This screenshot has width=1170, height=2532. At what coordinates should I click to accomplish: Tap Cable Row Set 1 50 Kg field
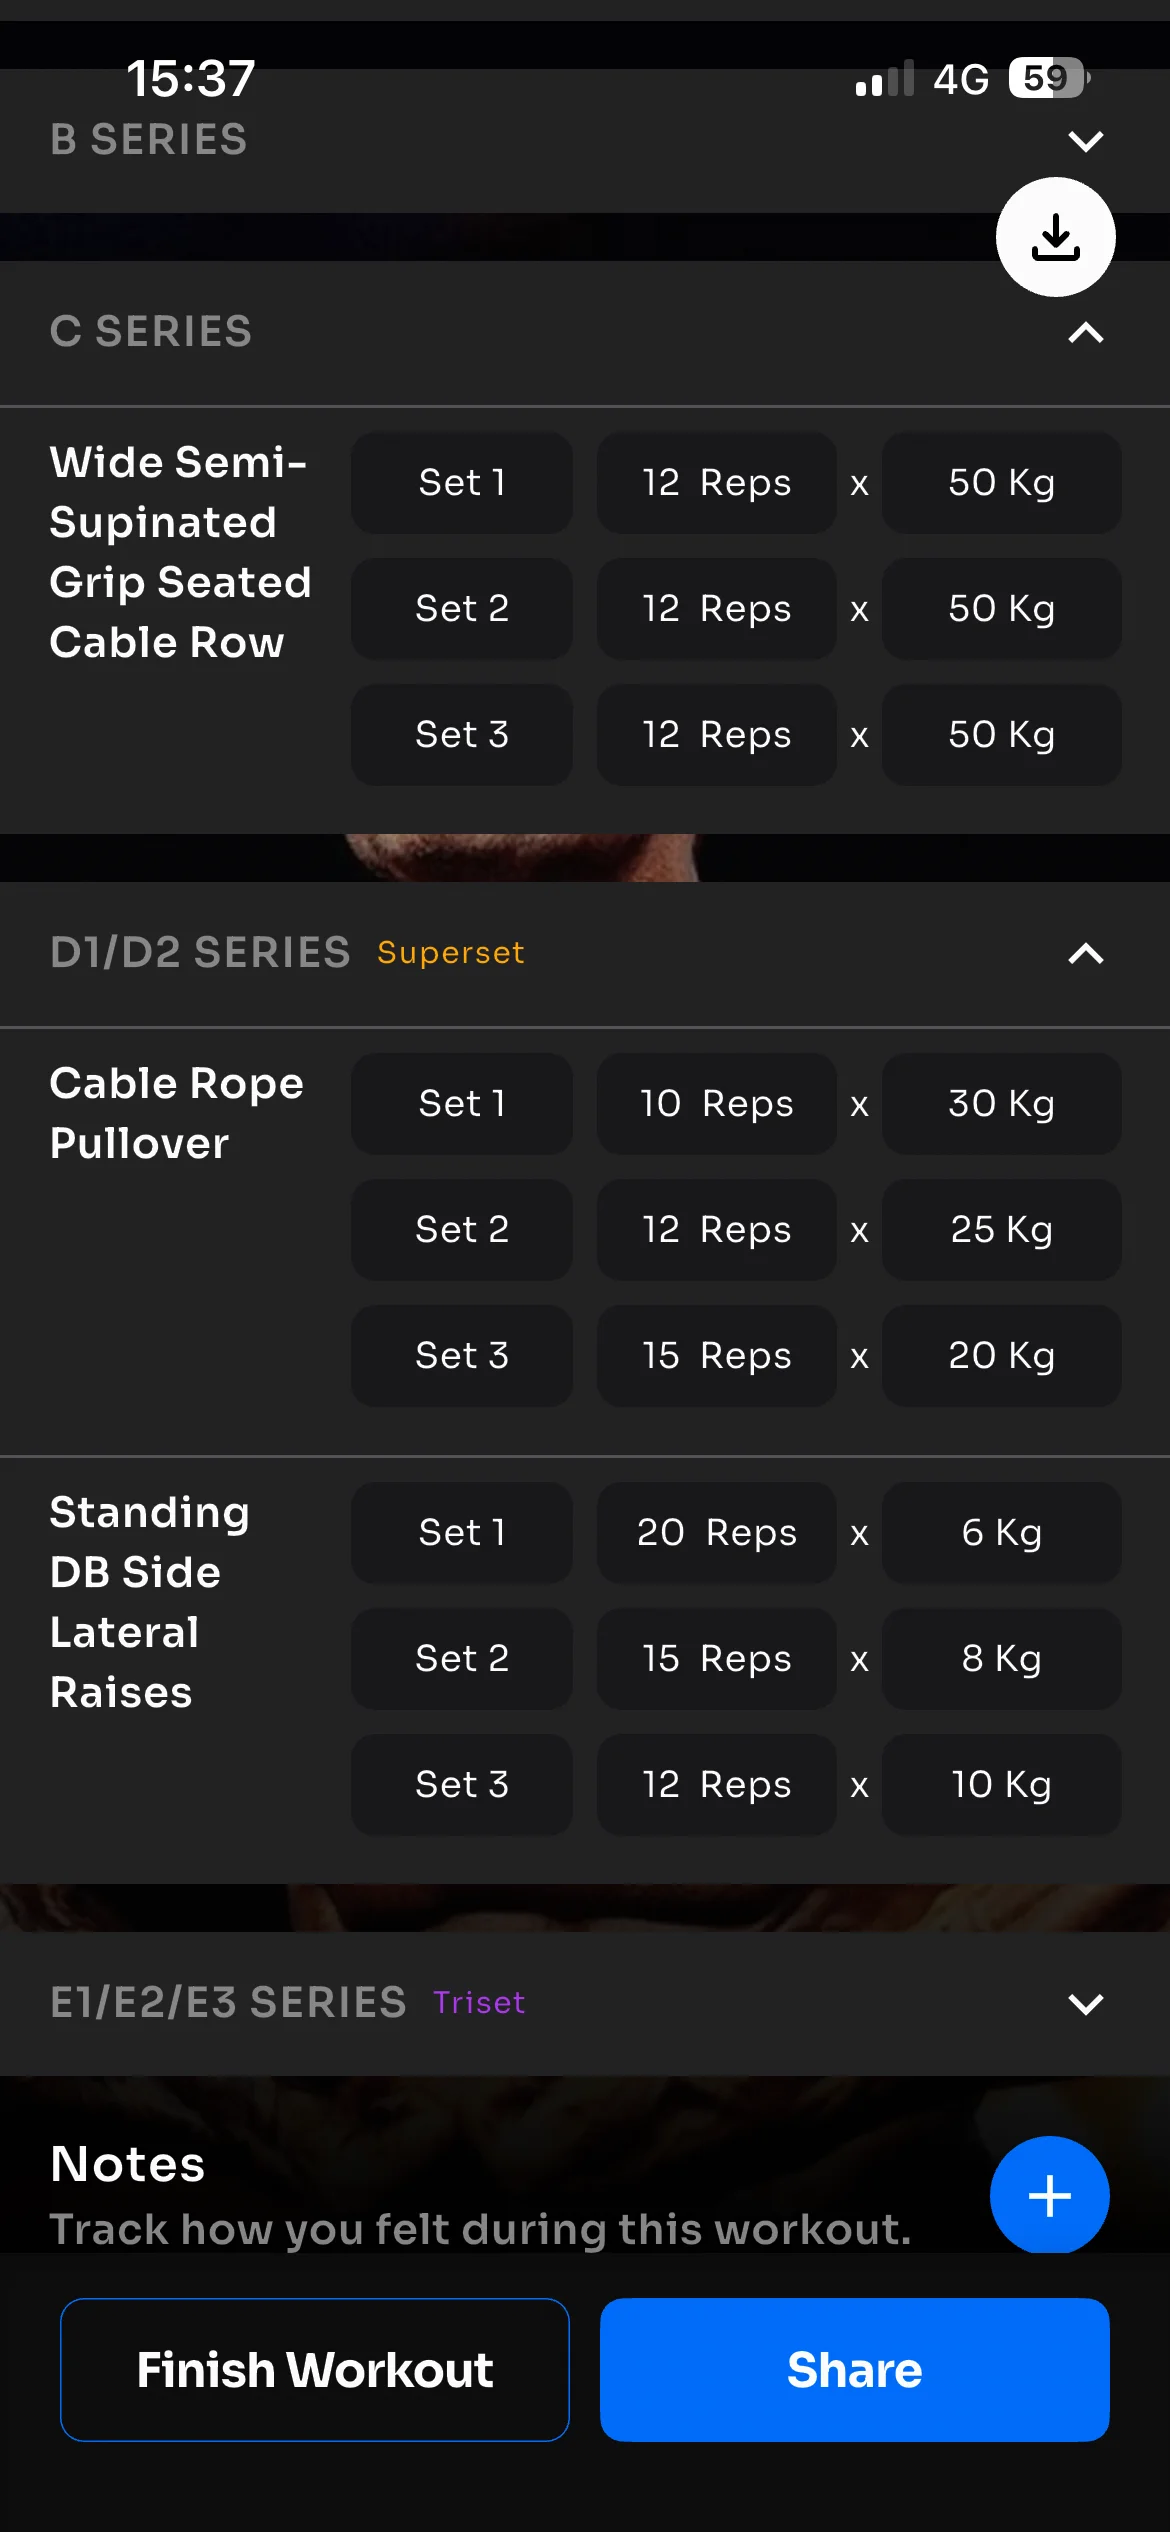tap(1001, 483)
